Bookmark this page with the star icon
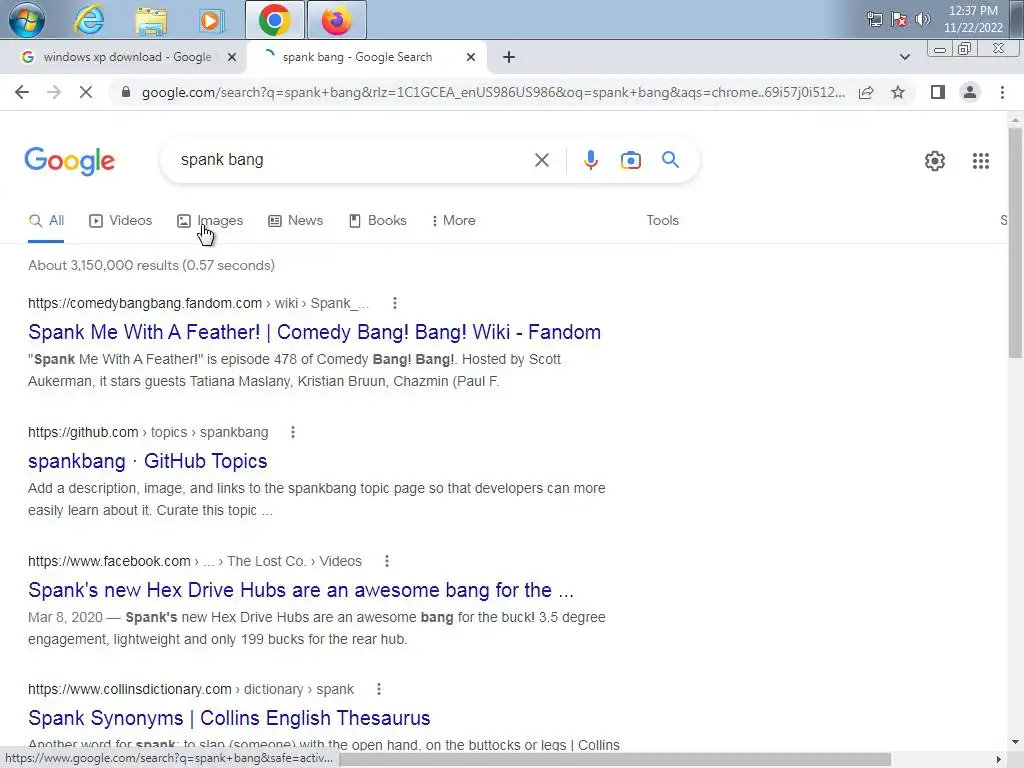Viewport: 1024px width, 768px height. pos(898,92)
